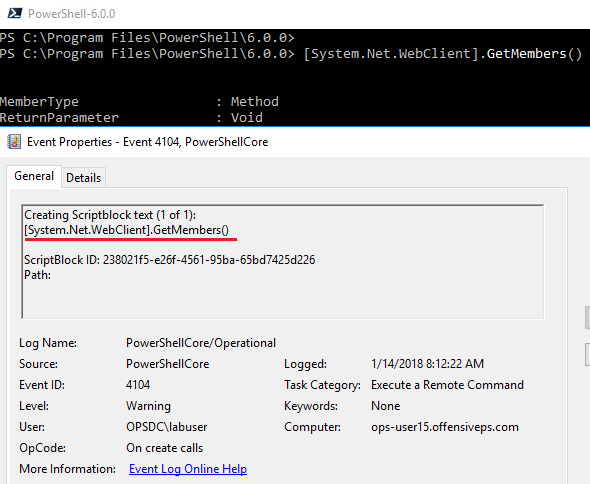Select the General tab

click(34, 176)
